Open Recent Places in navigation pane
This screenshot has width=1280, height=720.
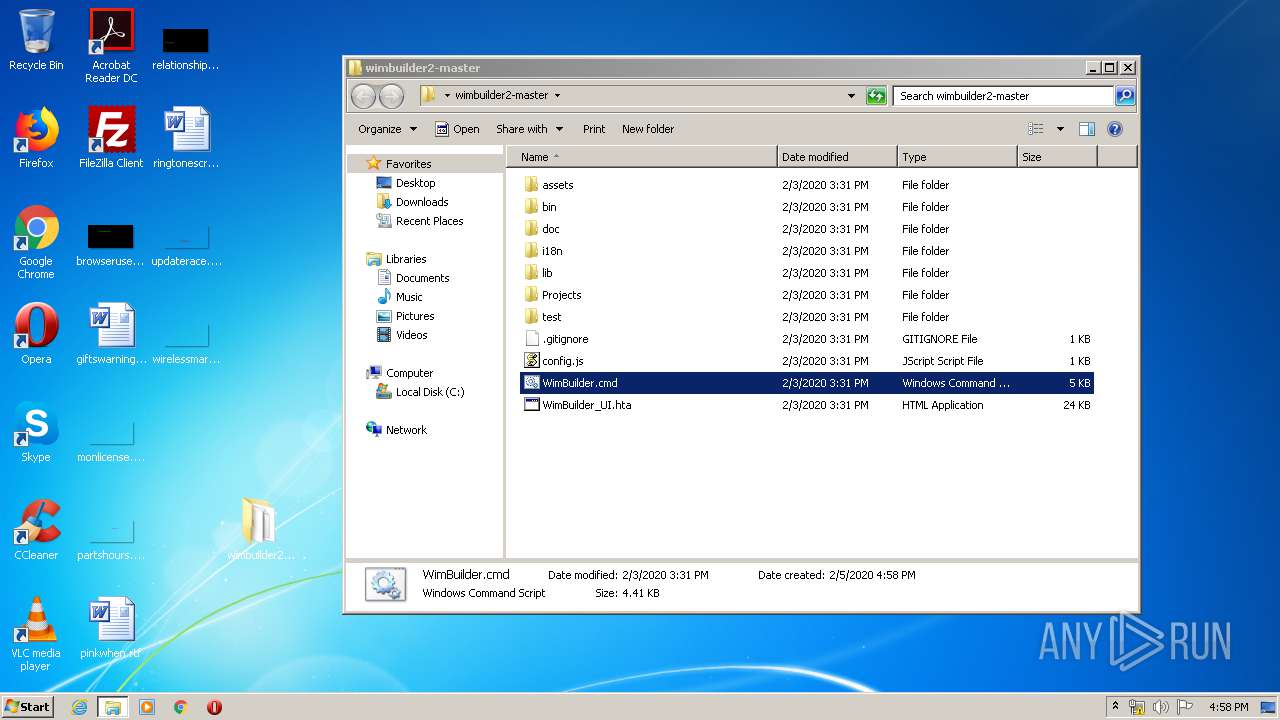pos(429,221)
